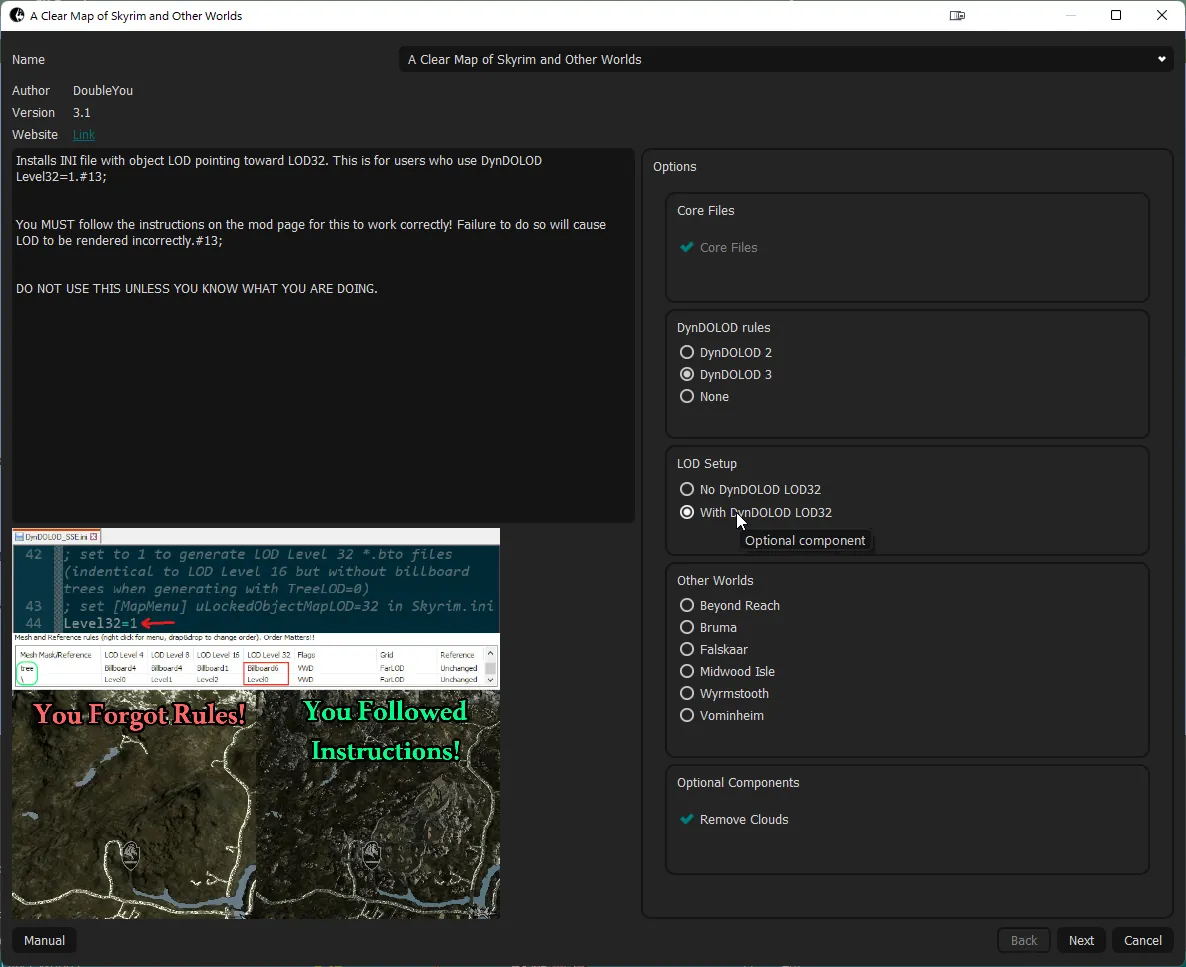The width and height of the screenshot is (1186, 967).
Task: Cancel the installer
Action: [1142, 941]
